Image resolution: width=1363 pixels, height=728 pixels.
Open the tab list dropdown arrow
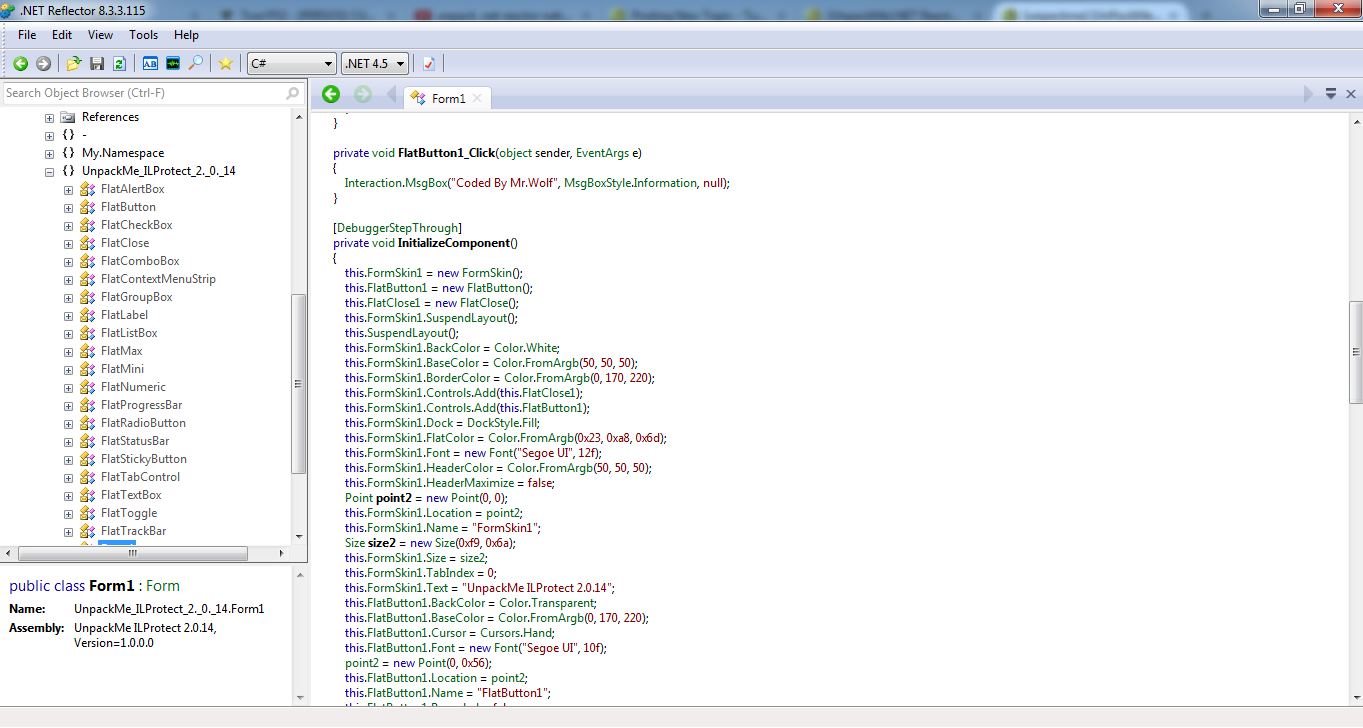click(1331, 94)
